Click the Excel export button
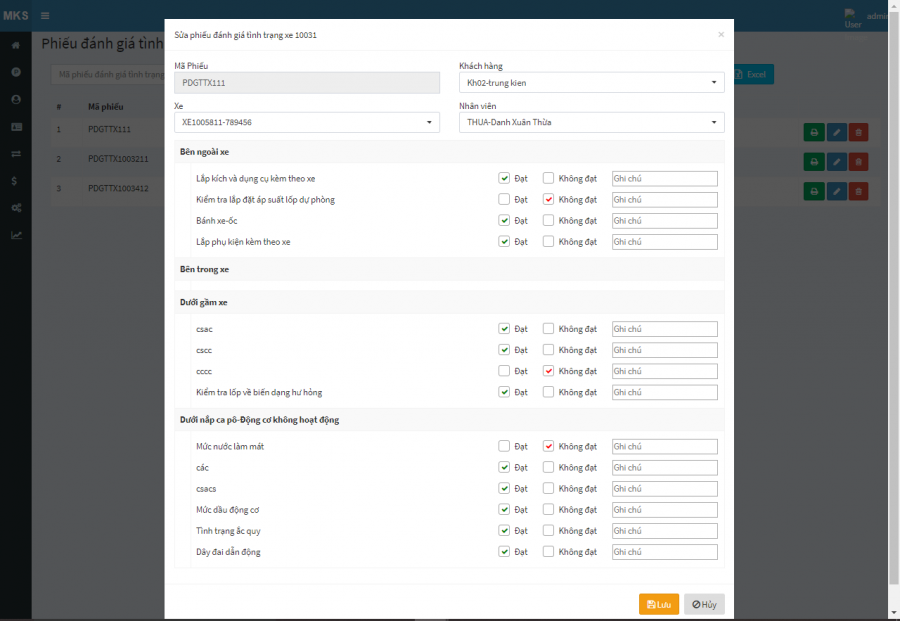The width and height of the screenshot is (900, 621). pos(752,75)
